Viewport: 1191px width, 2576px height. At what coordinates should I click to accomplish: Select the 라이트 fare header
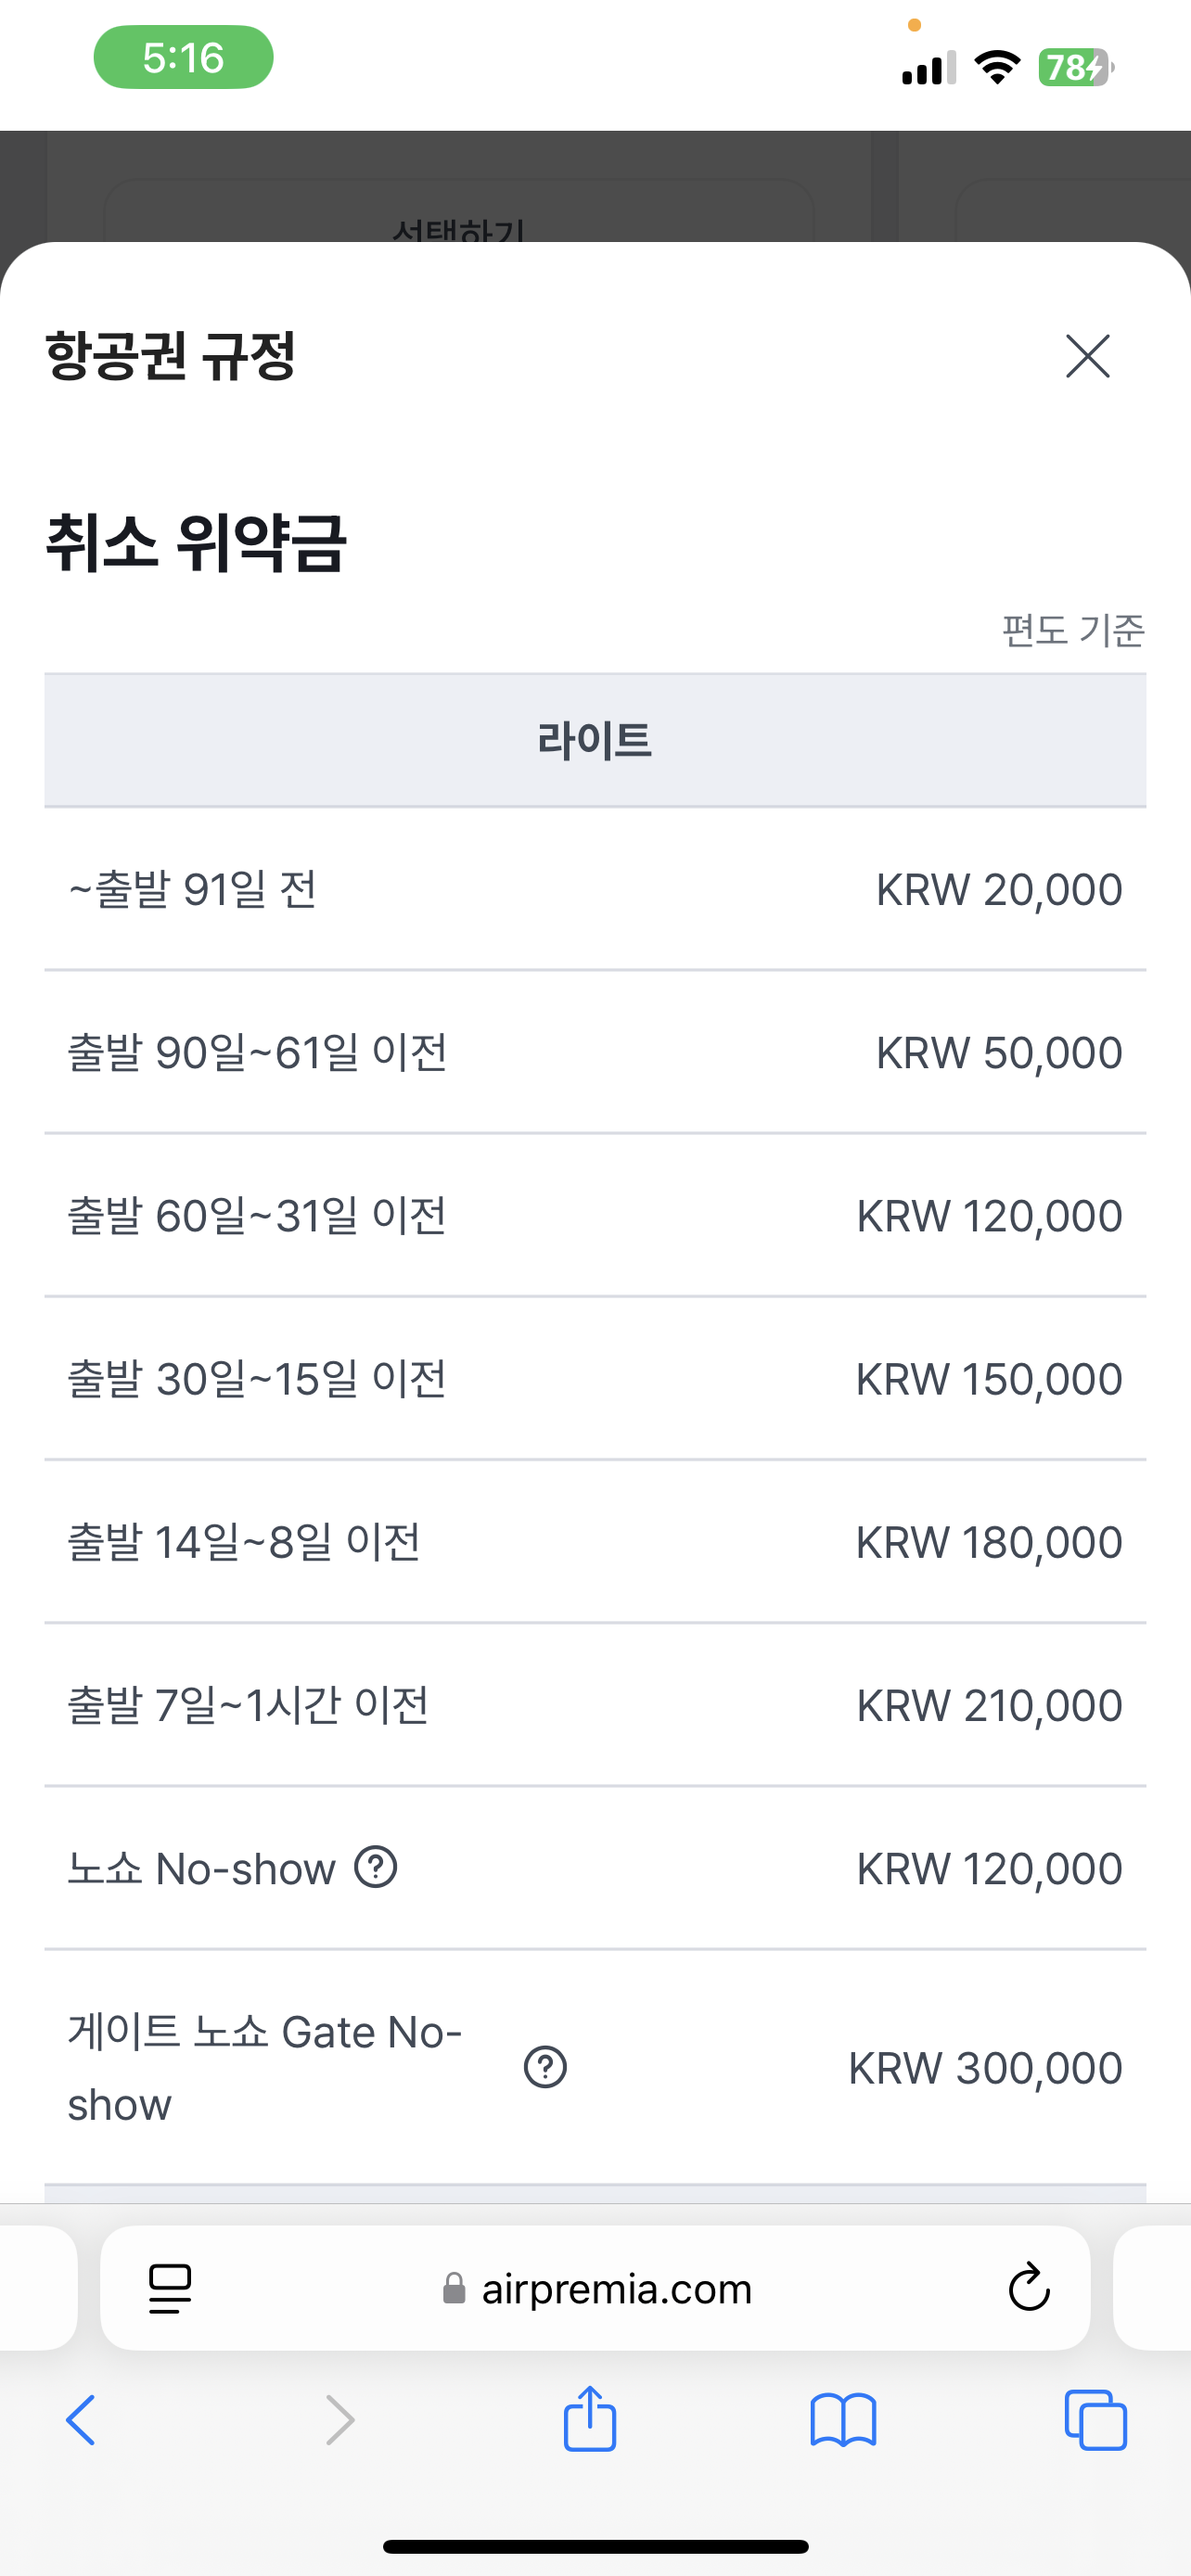pyautogui.click(x=595, y=741)
